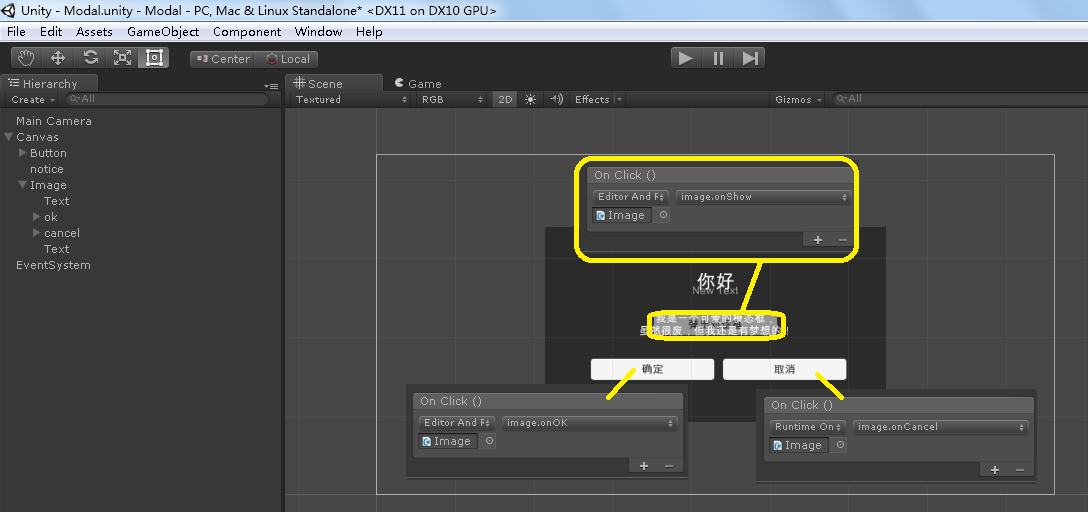
Task: Switch to the Game tab
Action: [418, 83]
